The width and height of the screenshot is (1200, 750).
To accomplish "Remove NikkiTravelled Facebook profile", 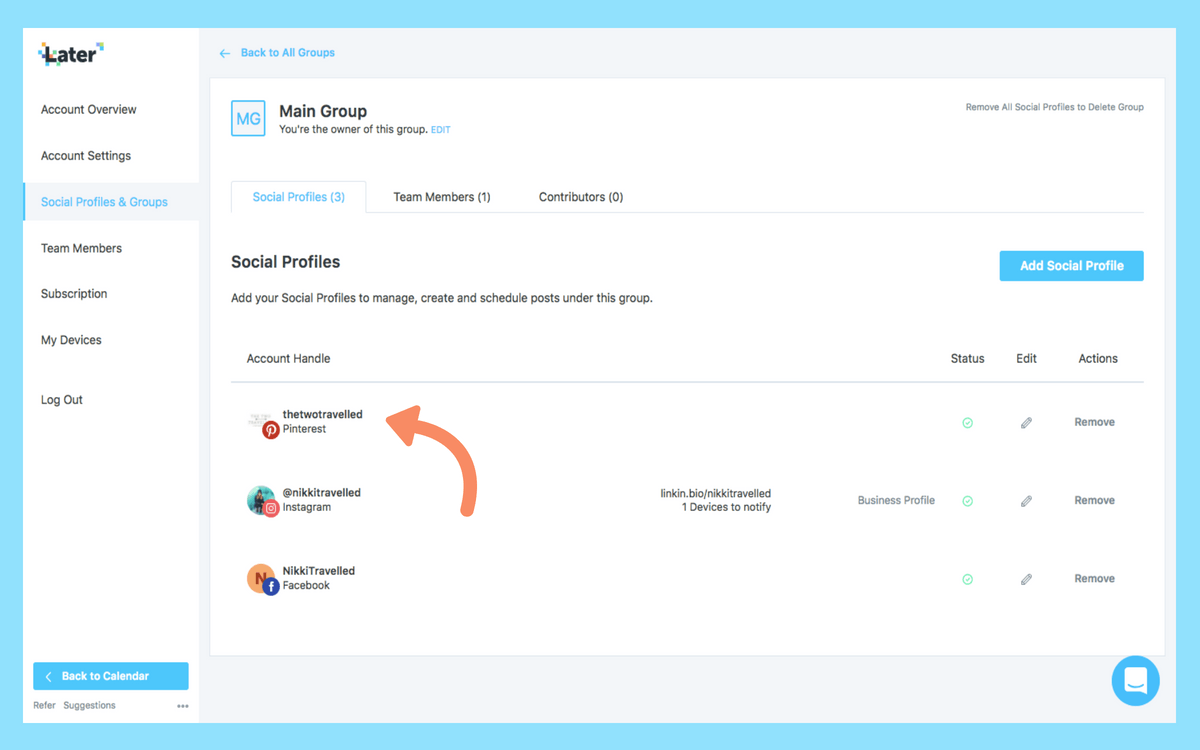I will [1094, 578].
